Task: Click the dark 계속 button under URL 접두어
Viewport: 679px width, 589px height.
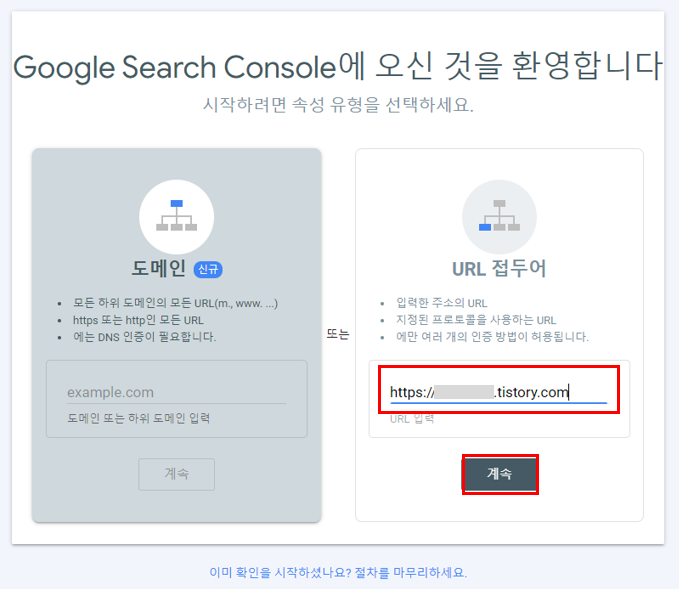Action: click(500, 474)
